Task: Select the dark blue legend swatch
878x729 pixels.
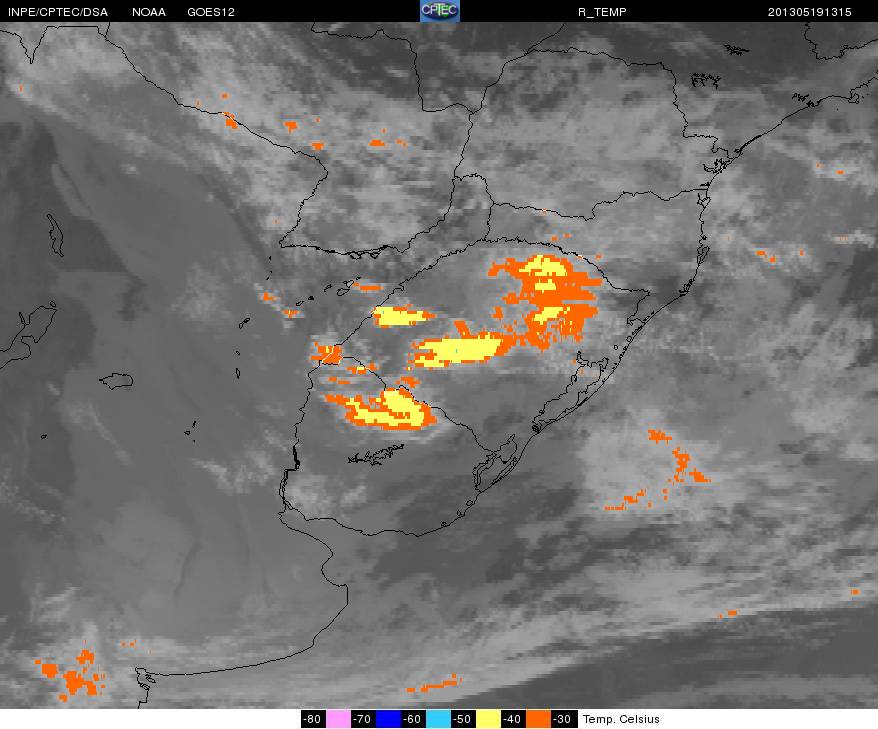Action: pyautogui.click(x=387, y=719)
